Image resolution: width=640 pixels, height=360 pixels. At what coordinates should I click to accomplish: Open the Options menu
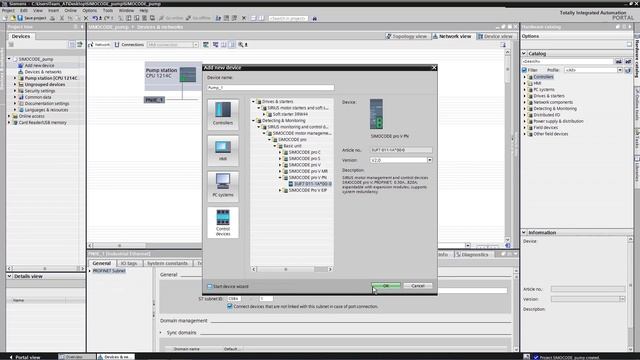click(89, 10)
